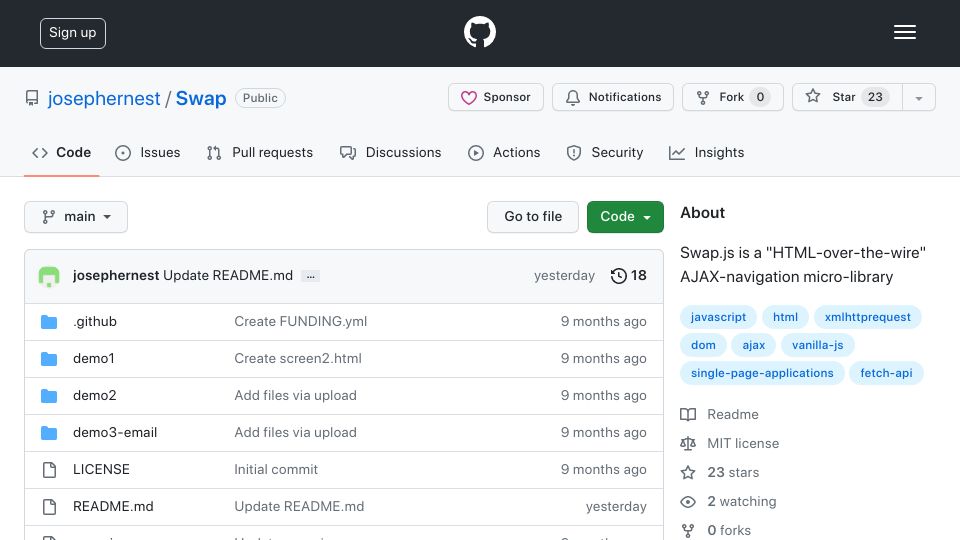Click the GitHub Octocat logo

click(479, 32)
